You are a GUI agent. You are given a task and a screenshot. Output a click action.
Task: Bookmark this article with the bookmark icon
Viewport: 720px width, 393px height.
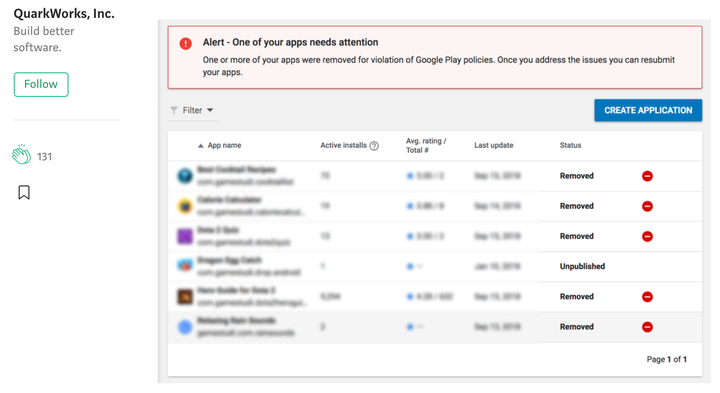coord(24,192)
